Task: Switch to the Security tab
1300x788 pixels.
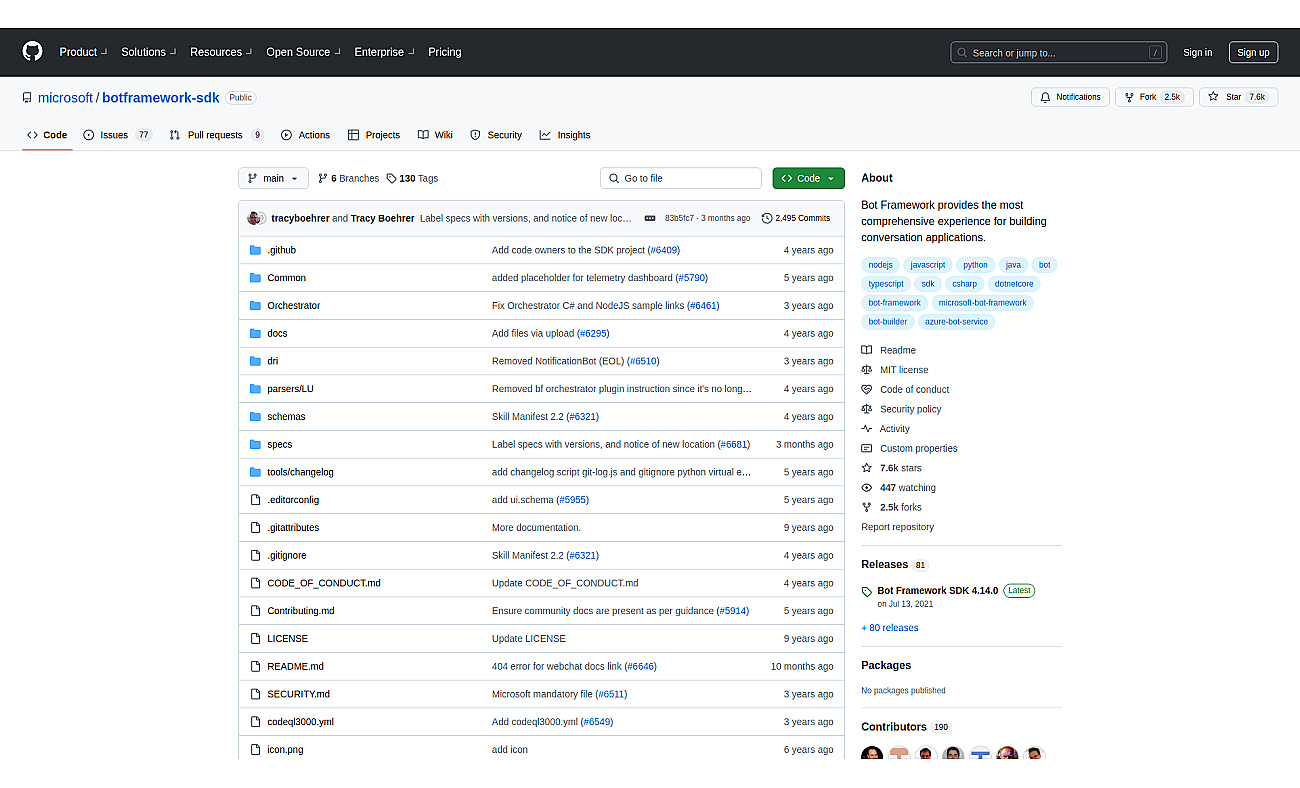Action: (x=496, y=135)
